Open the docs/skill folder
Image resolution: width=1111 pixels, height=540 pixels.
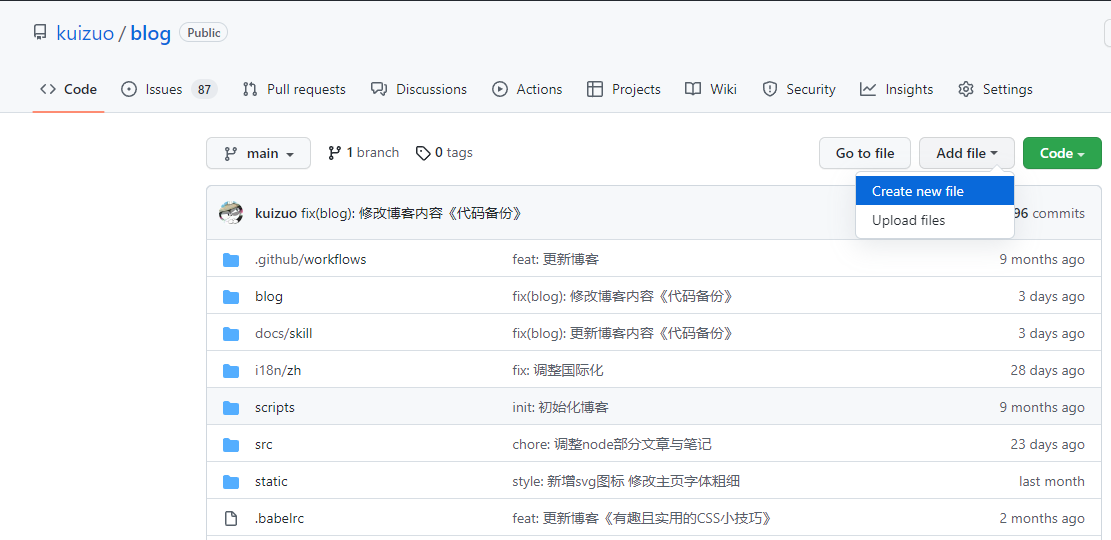[283, 333]
